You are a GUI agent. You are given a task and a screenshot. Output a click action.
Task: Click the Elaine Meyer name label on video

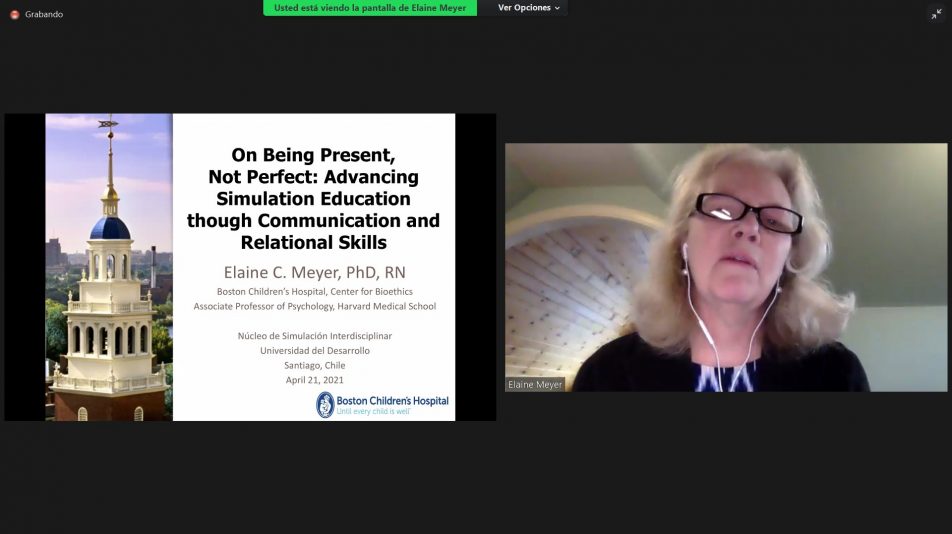tap(535, 384)
